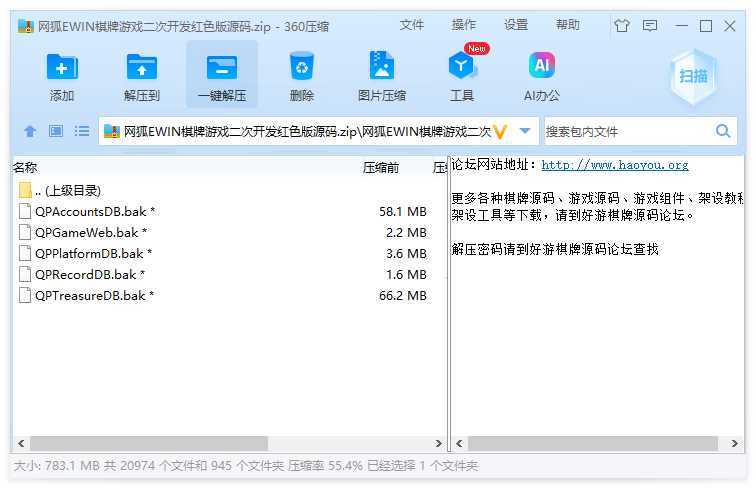
Task: Toggle the icon view mode button
Action: click(56, 131)
